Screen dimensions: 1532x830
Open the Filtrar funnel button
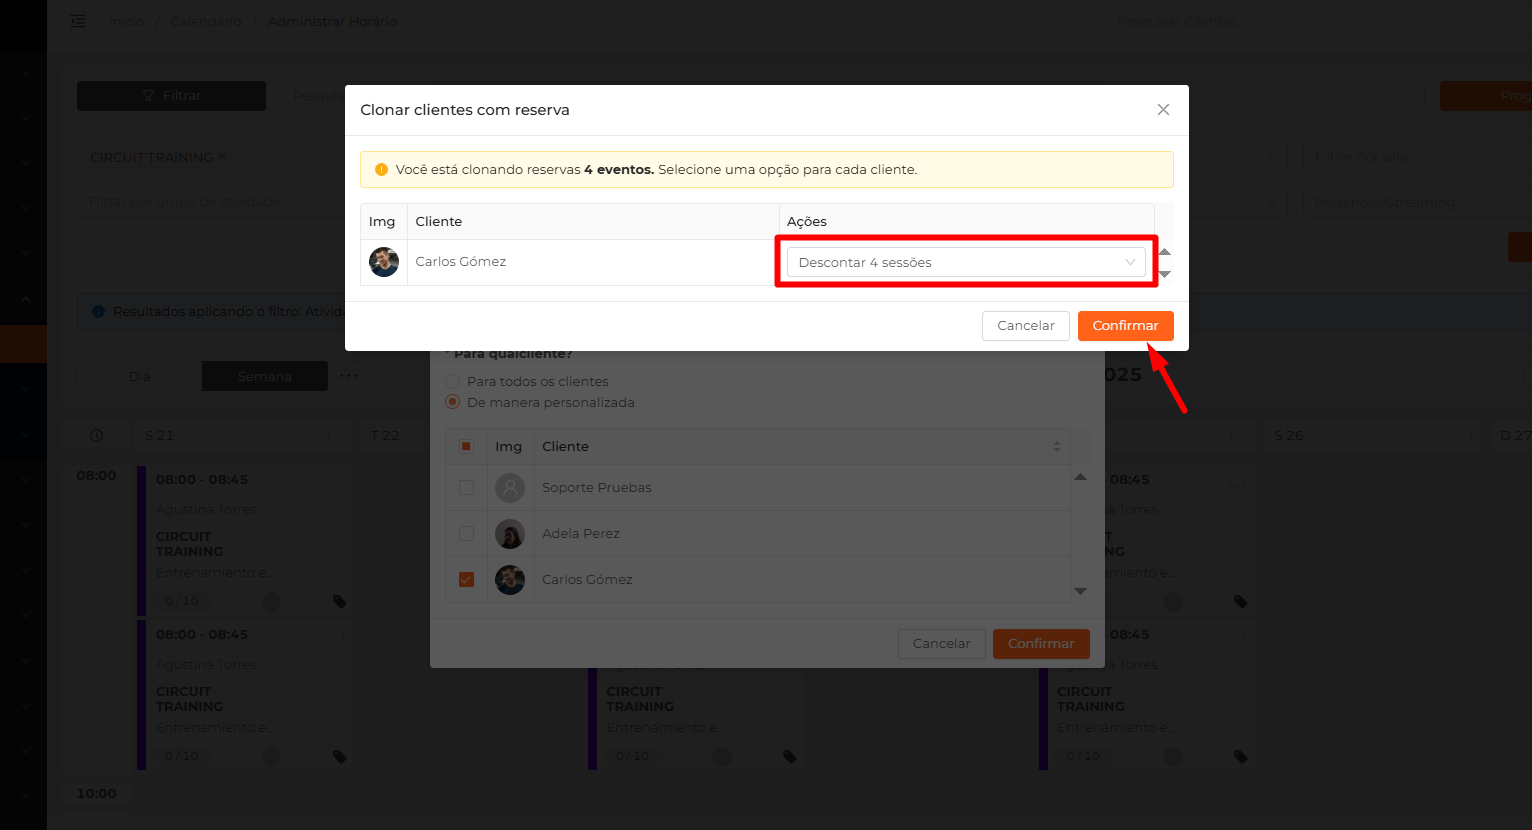tap(171, 96)
